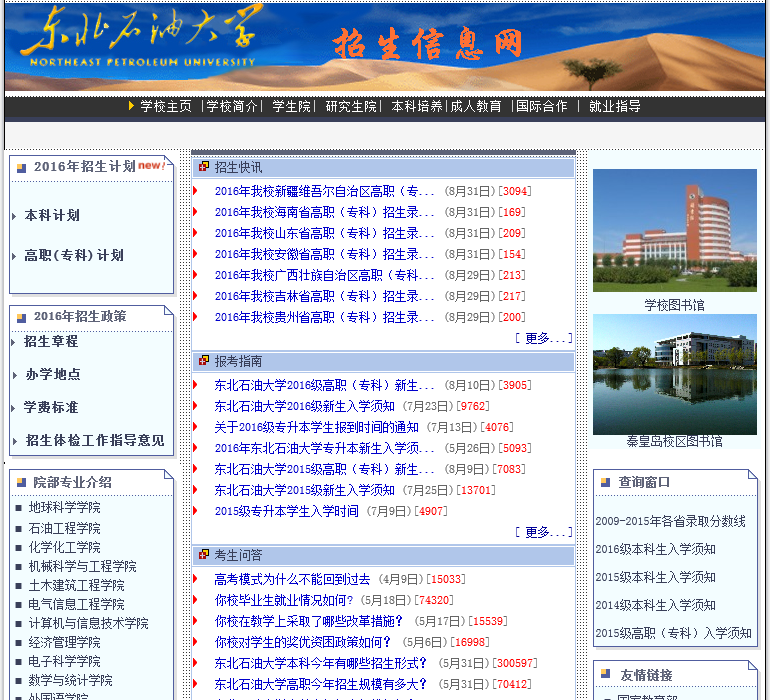Open 国际合作 in the nav bar

[x=542, y=106]
